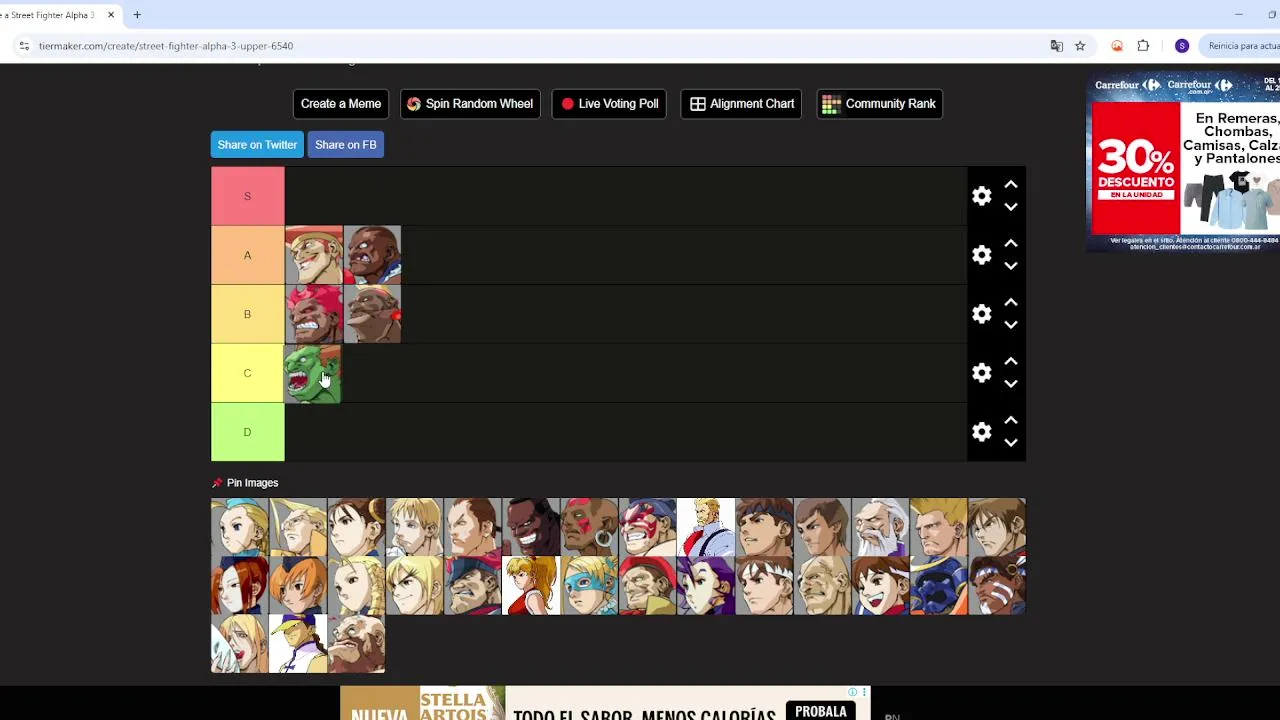Screen dimensions: 1280x720
Task: Open settings gear for tier B row
Action: coord(982,314)
